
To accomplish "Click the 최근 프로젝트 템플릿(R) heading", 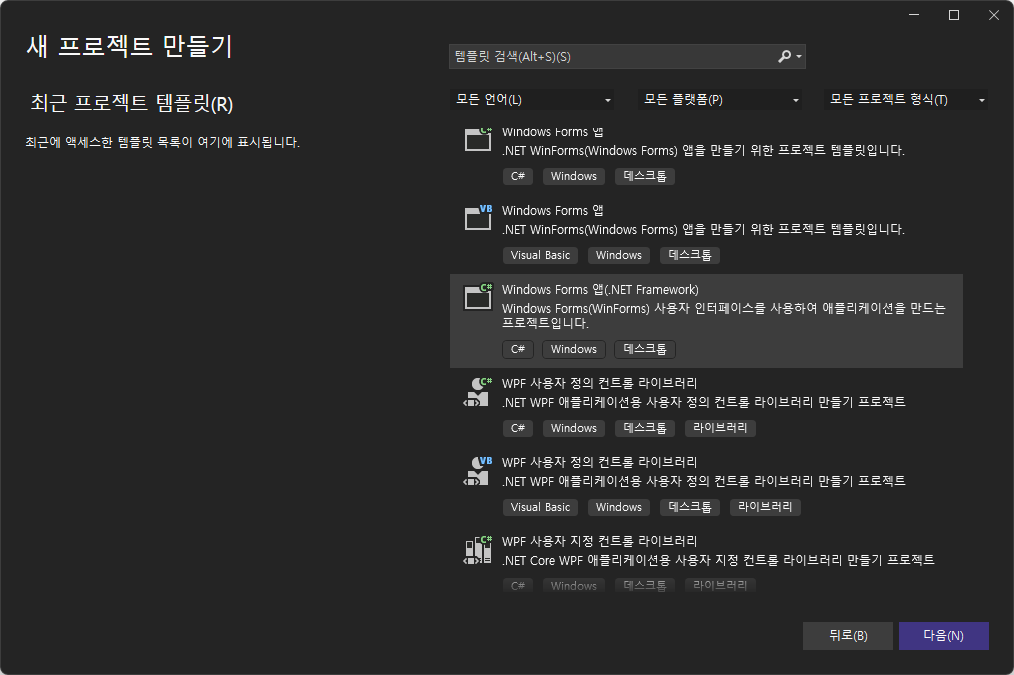I will click(132, 103).
